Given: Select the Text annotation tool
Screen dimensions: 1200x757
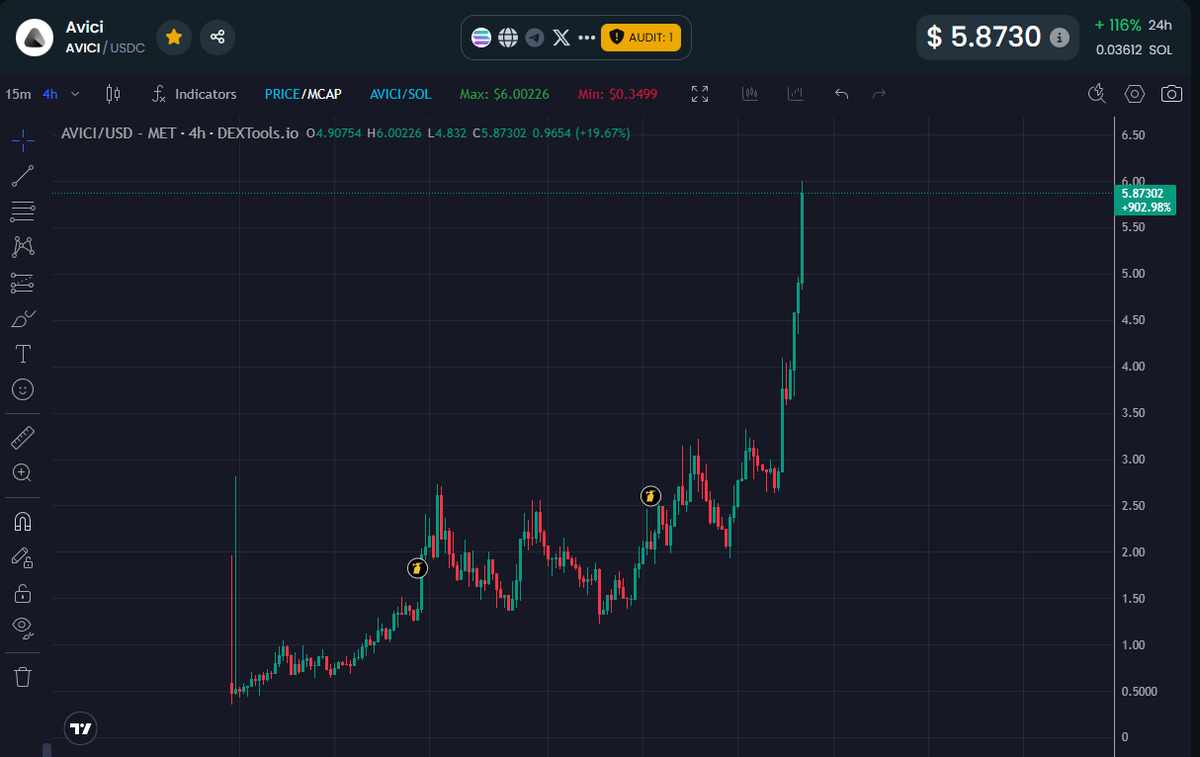Looking at the screenshot, I should 23,354.
